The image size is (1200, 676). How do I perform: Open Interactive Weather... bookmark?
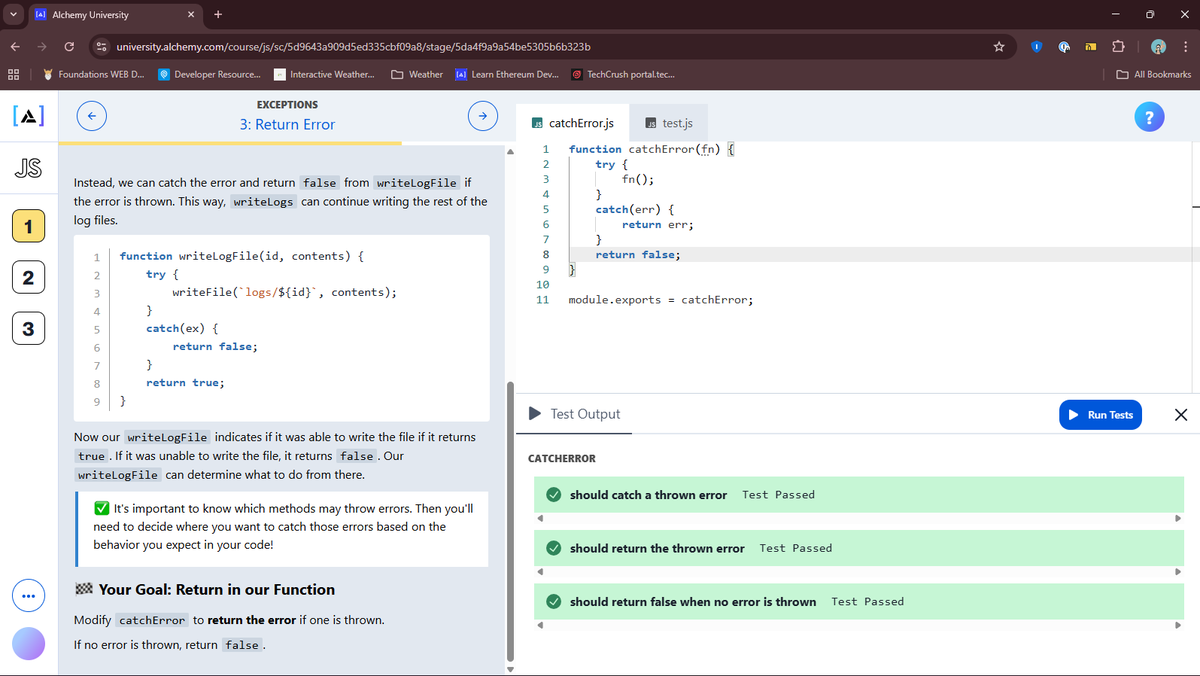pos(325,74)
